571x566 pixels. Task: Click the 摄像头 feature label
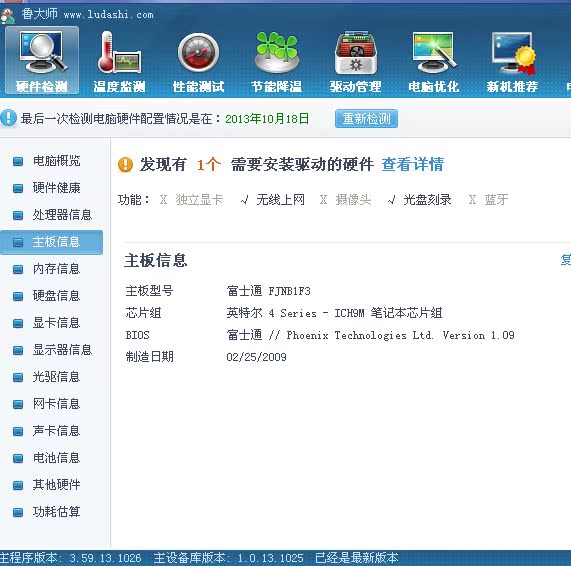coord(354,200)
